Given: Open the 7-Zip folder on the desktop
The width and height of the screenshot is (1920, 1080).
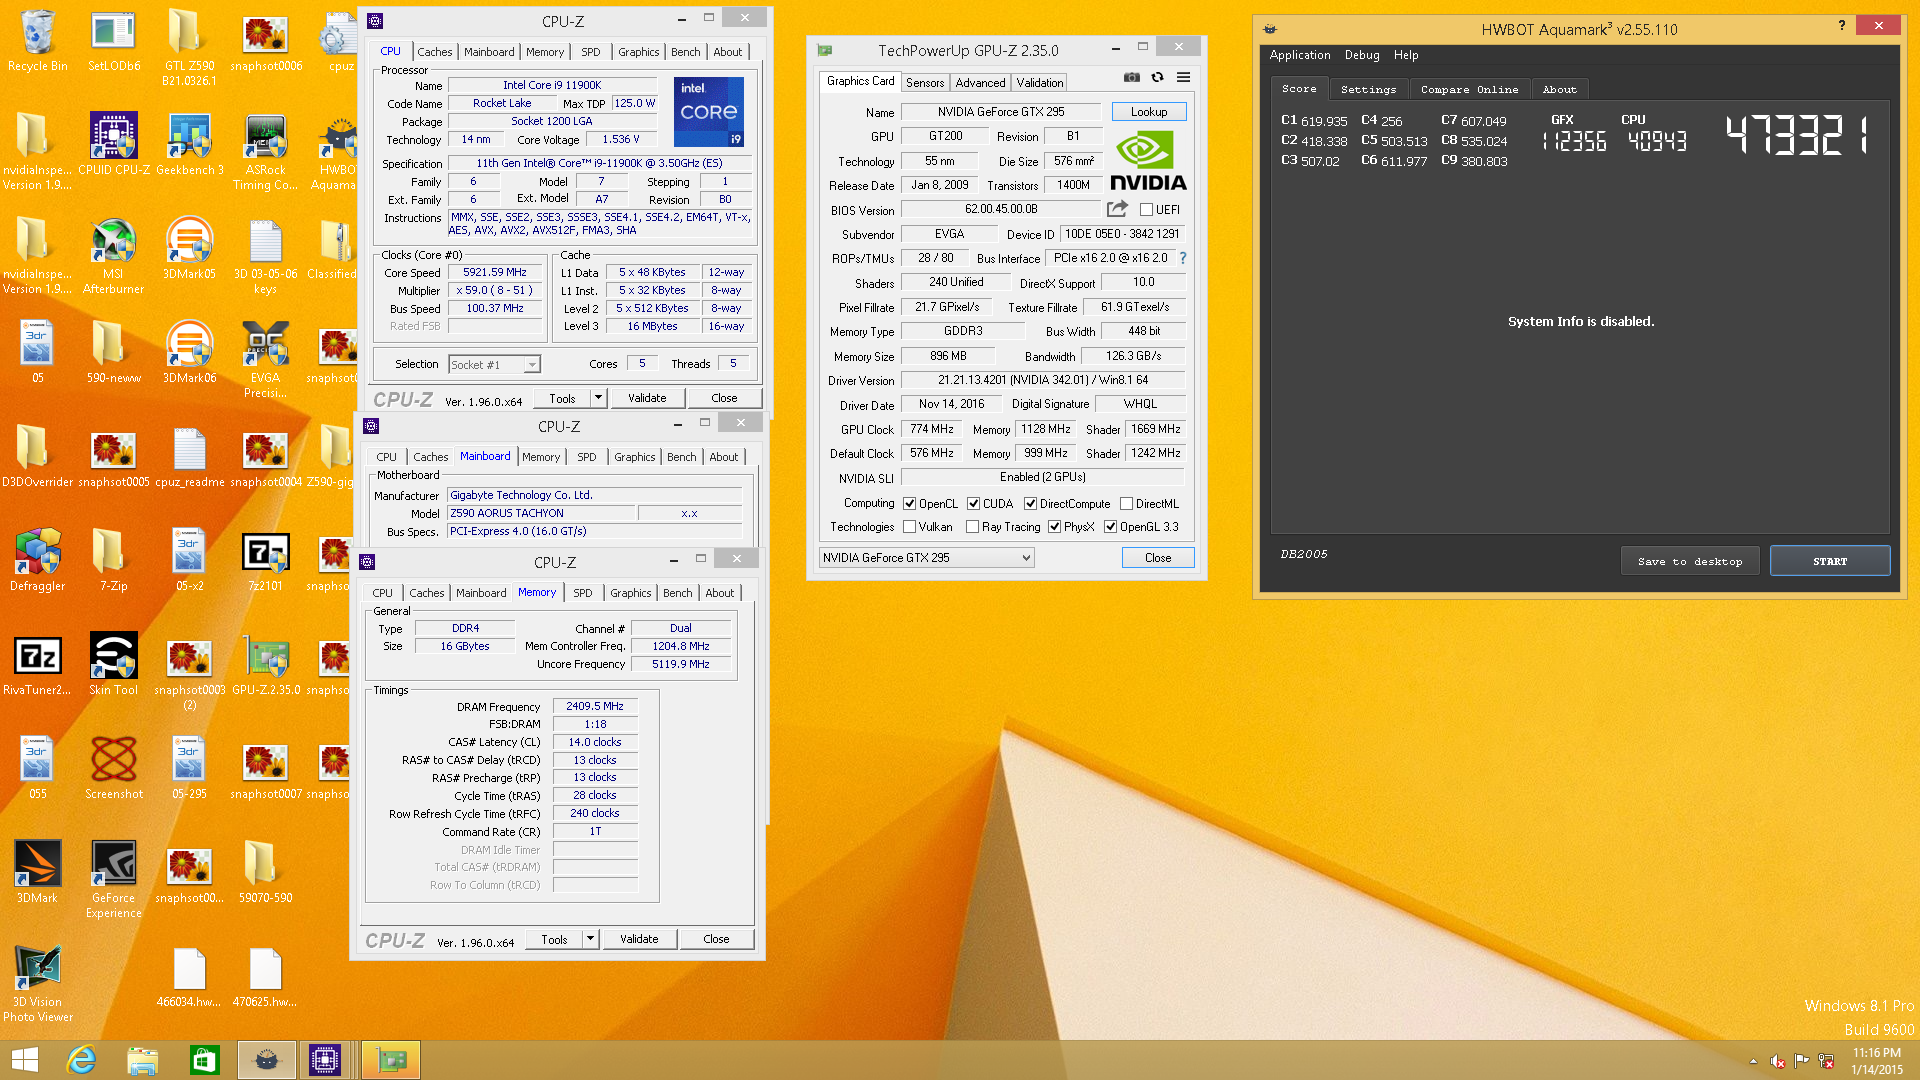Looking at the screenshot, I should (113, 560).
